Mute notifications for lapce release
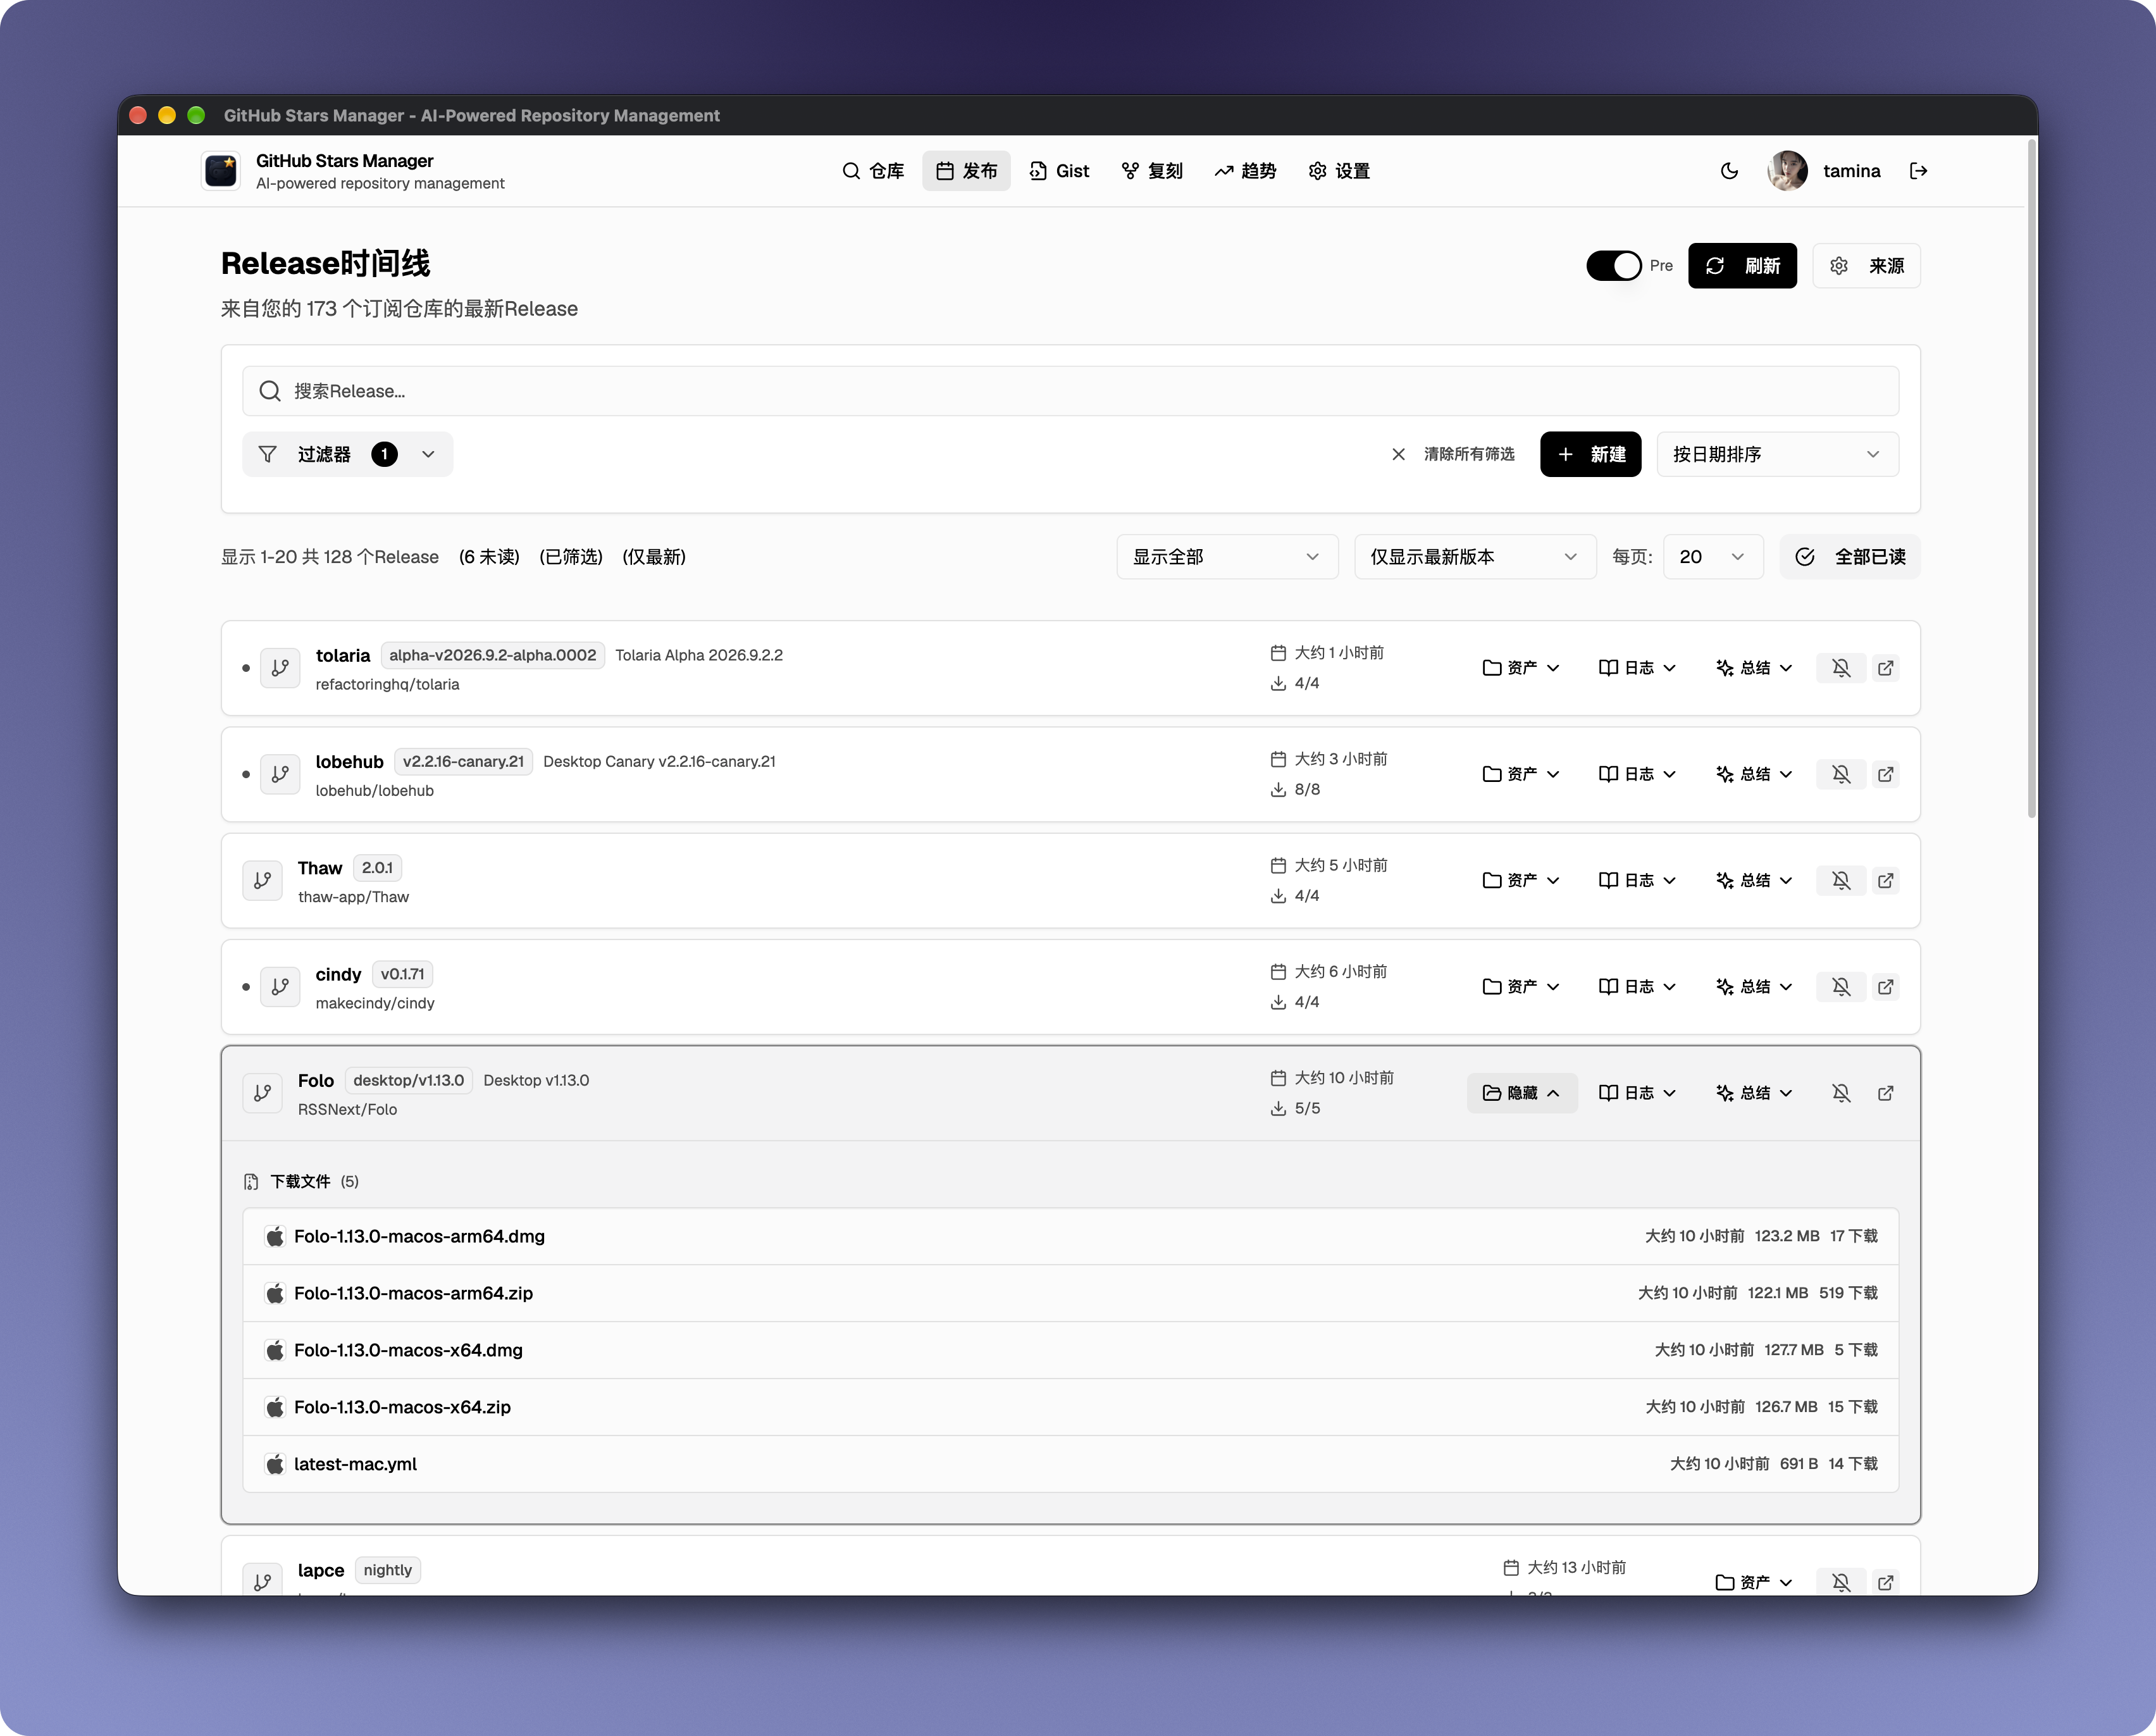 1841,1582
